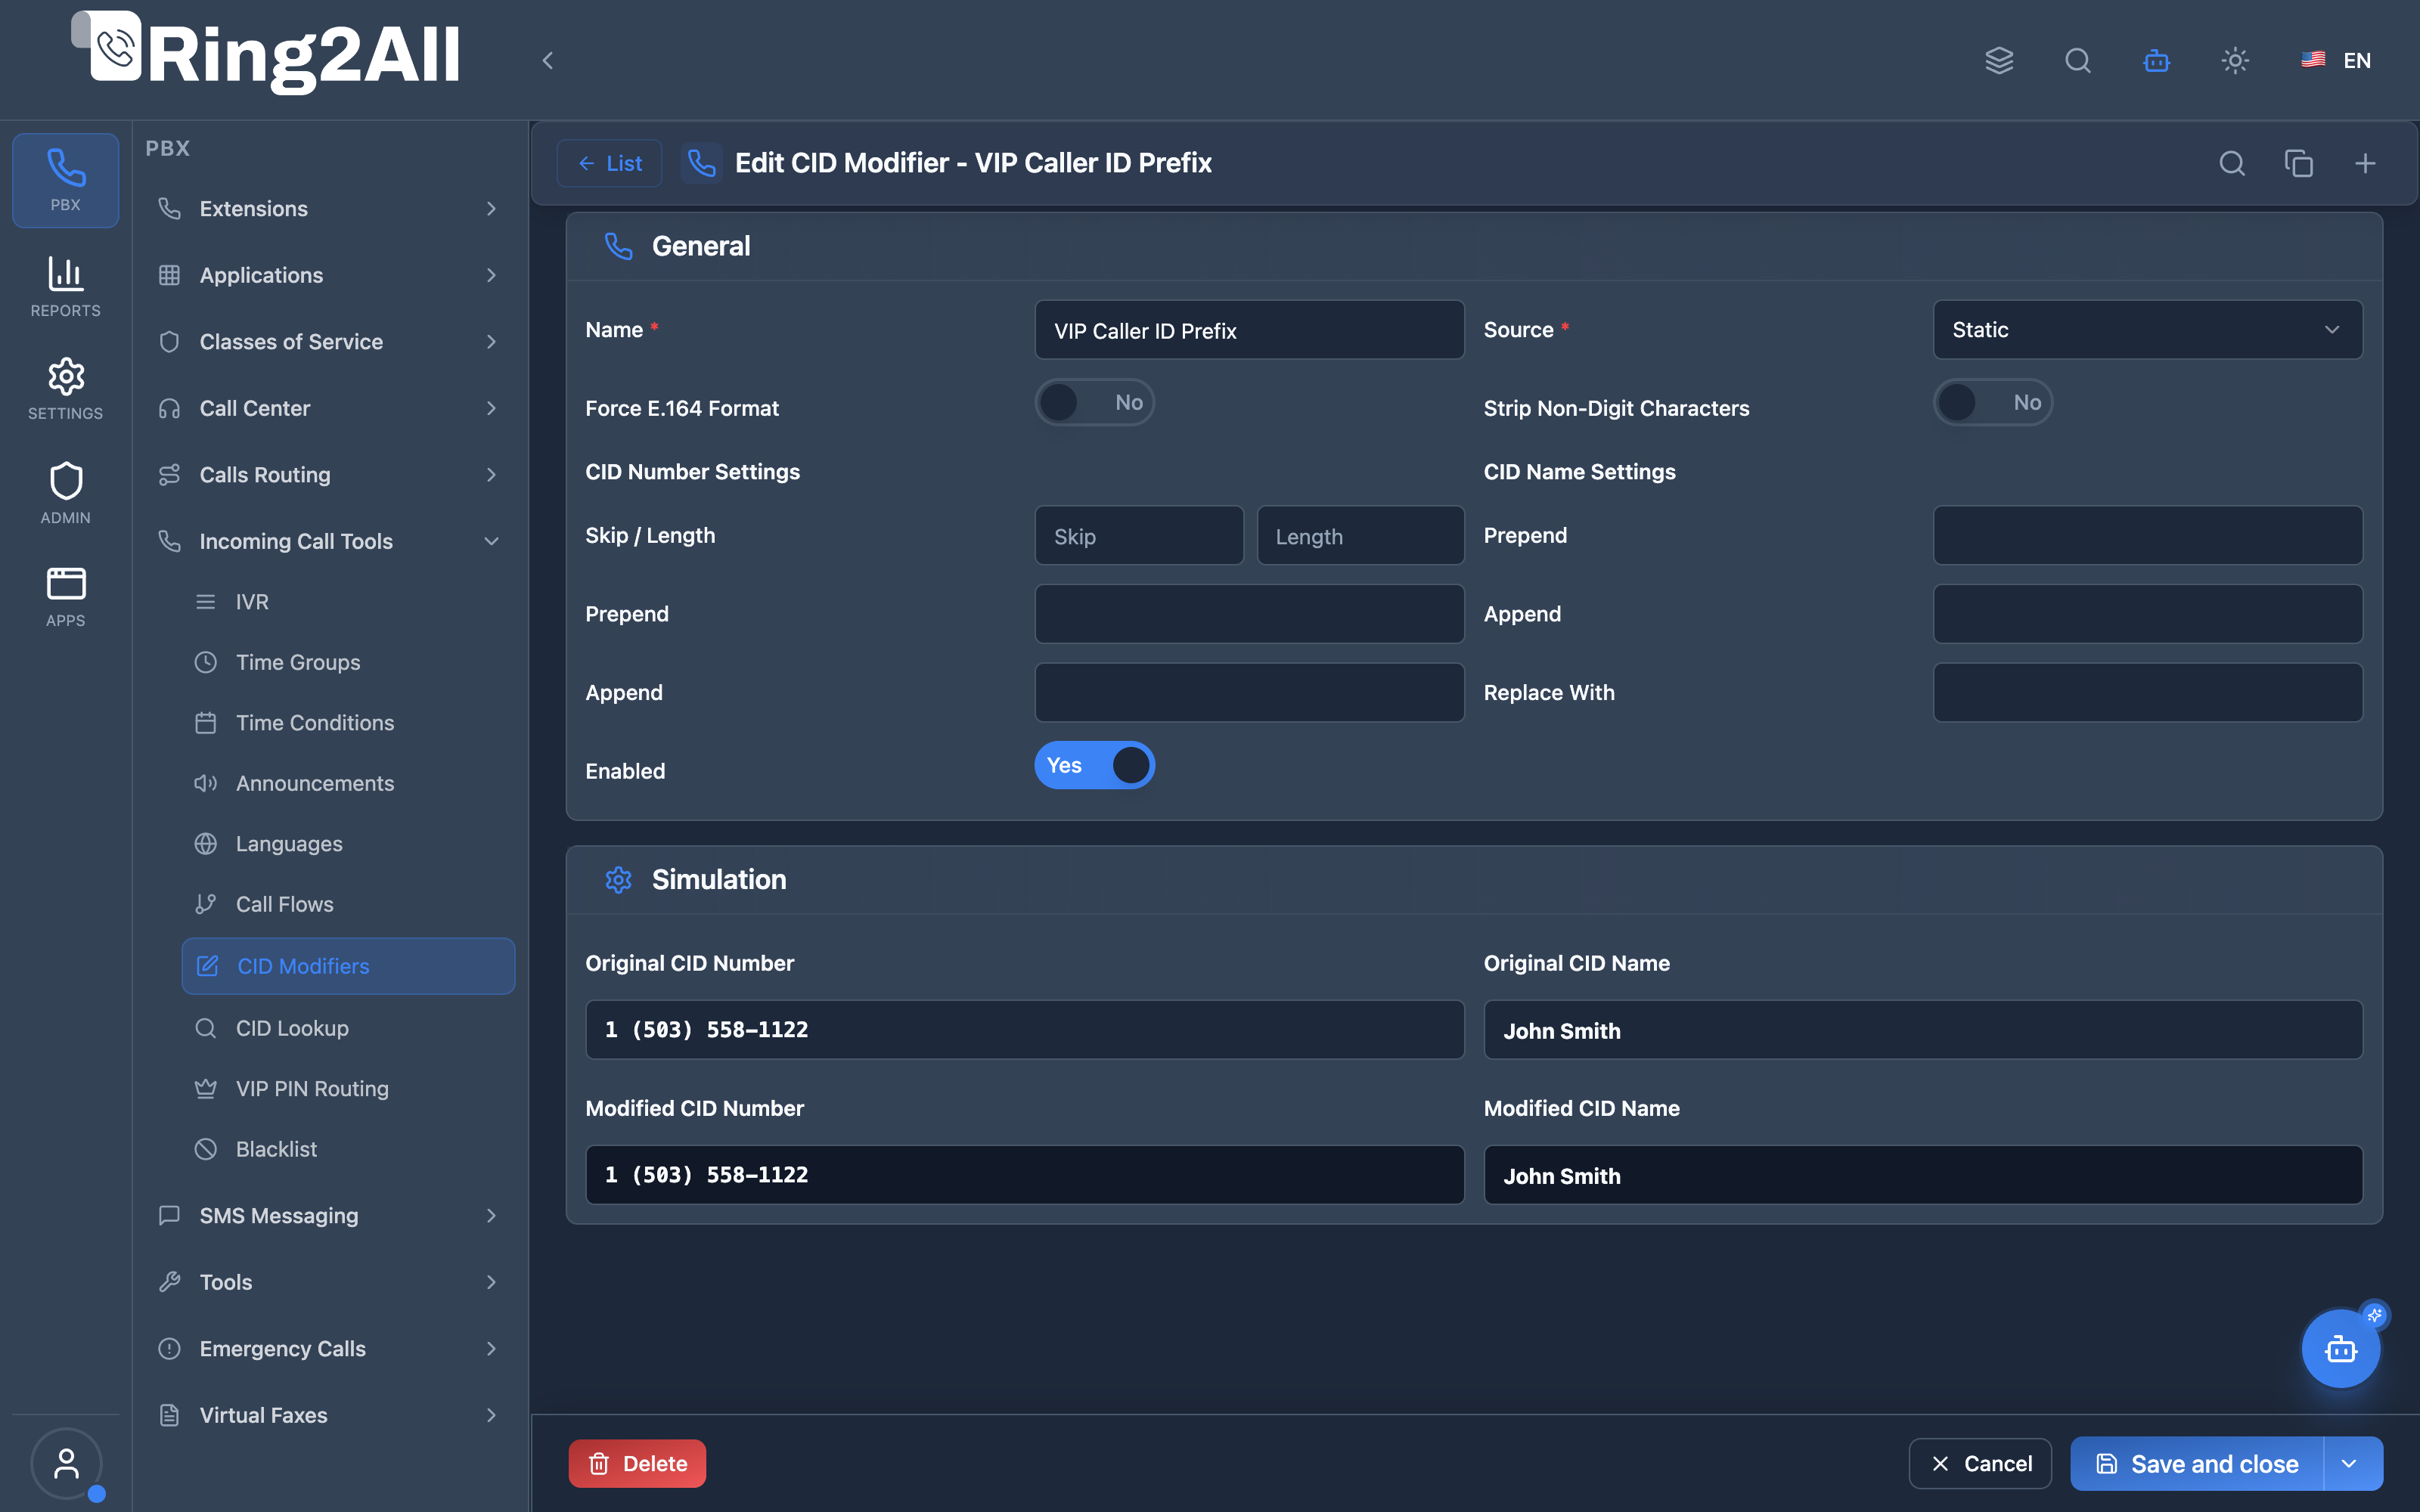The image size is (2420, 1512).
Task: Select the PBX module icon
Action: click(x=66, y=180)
